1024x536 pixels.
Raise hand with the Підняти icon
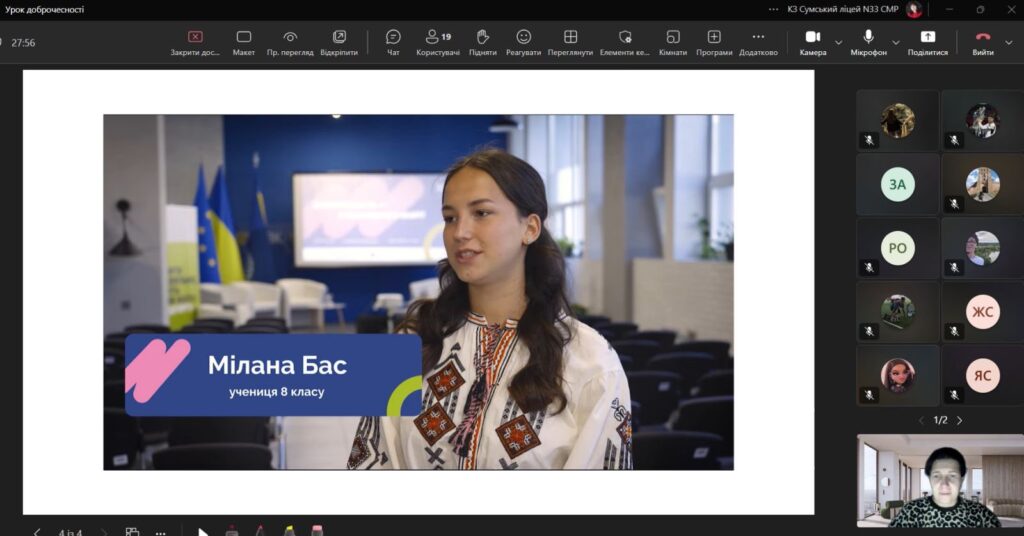pos(482,42)
